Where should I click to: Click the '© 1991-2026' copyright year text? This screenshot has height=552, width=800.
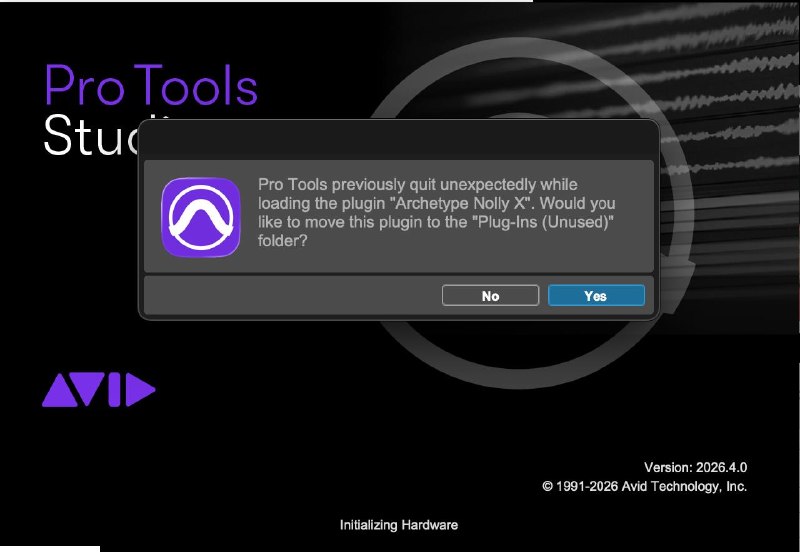pyautogui.click(x=580, y=486)
